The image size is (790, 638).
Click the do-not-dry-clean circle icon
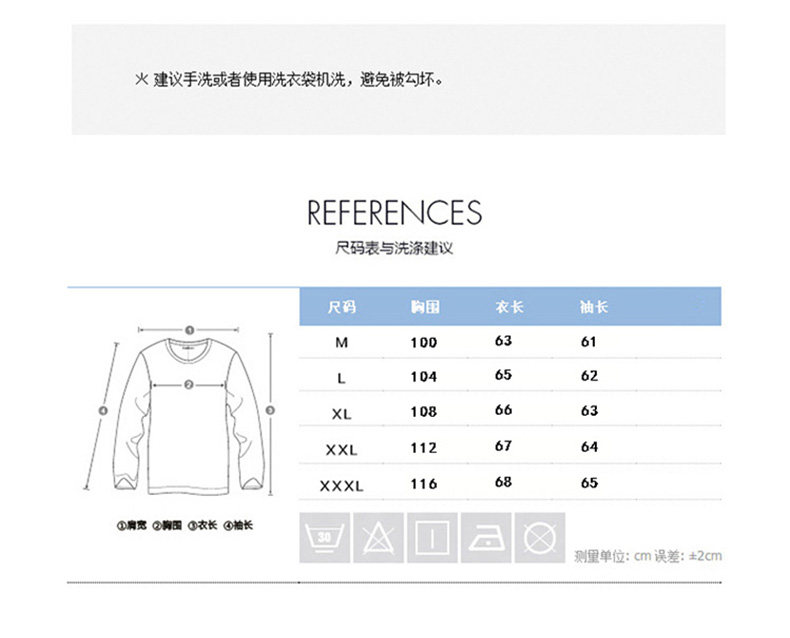coord(540,538)
